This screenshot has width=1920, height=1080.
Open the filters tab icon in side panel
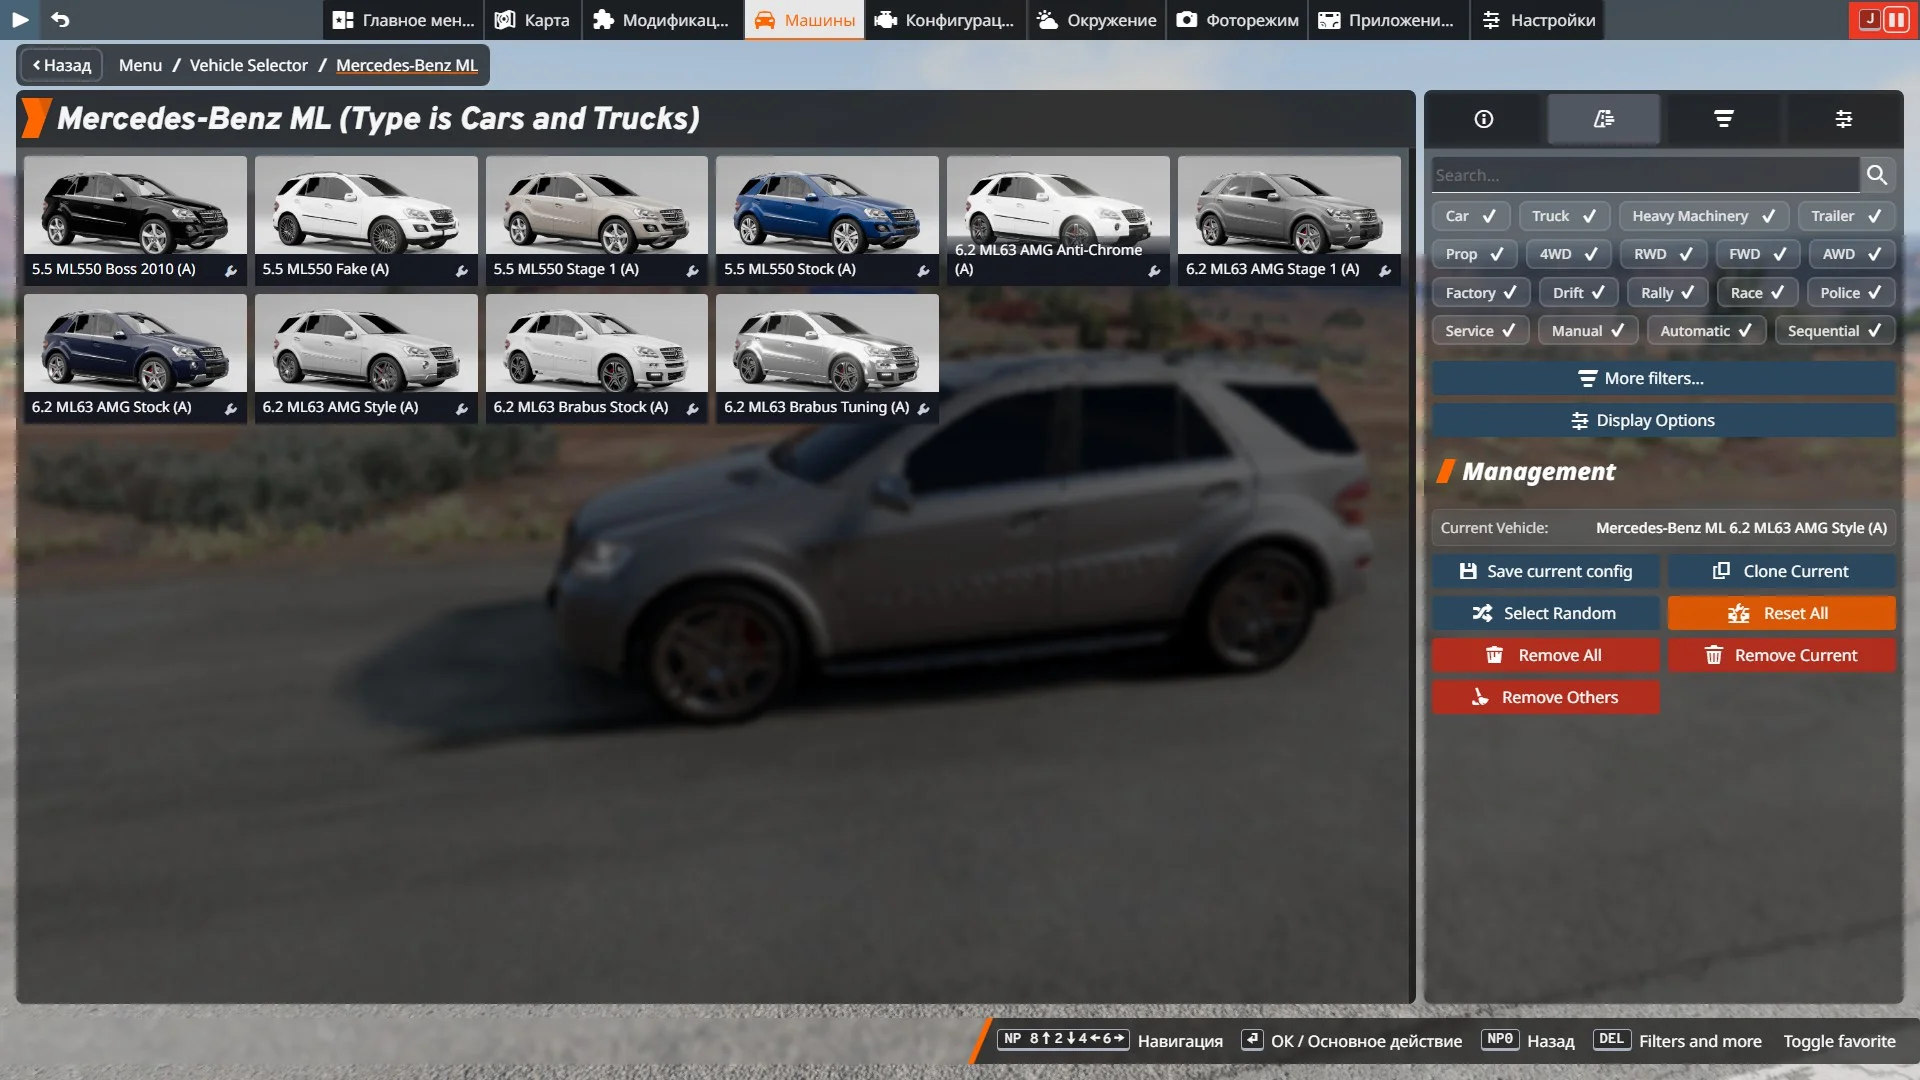(x=1724, y=119)
